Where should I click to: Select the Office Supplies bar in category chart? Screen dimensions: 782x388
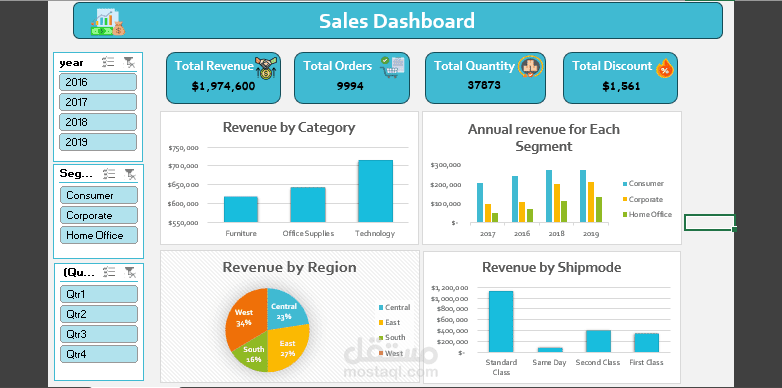[x=308, y=204]
